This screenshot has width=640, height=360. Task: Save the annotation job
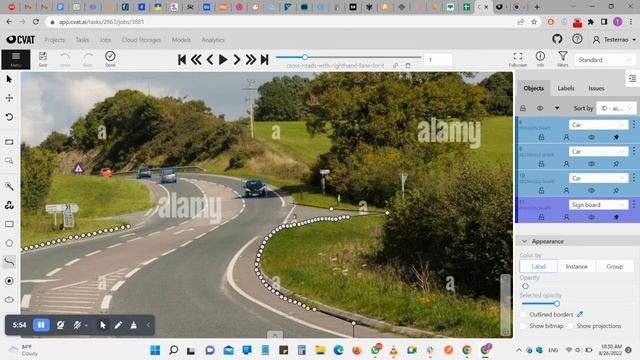pos(43,59)
